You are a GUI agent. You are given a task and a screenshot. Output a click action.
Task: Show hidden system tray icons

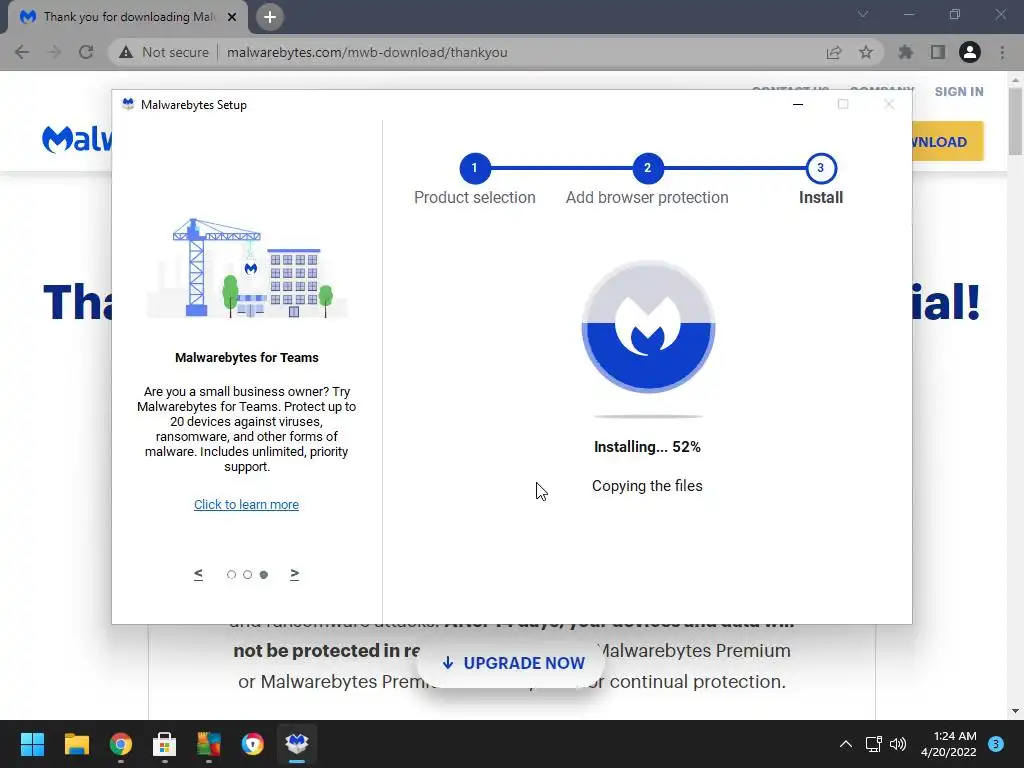pyautogui.click(x=846, y=744)
